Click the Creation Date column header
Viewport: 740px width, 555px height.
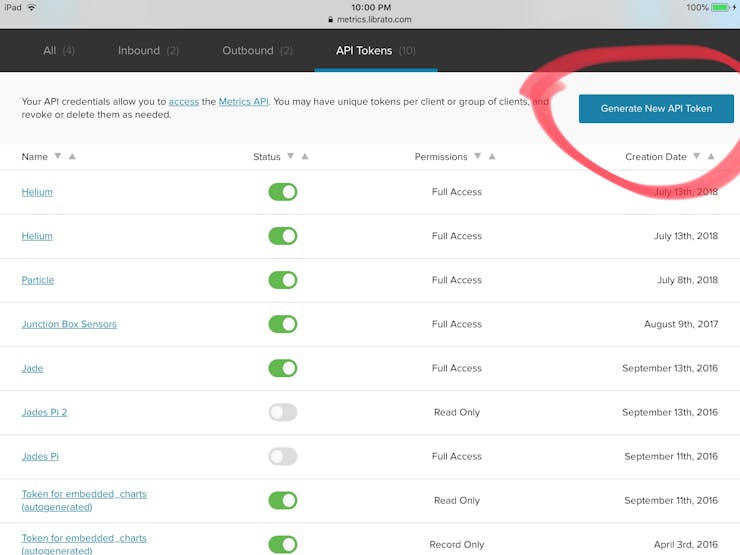pyautogui.click(x=656, y=157)
